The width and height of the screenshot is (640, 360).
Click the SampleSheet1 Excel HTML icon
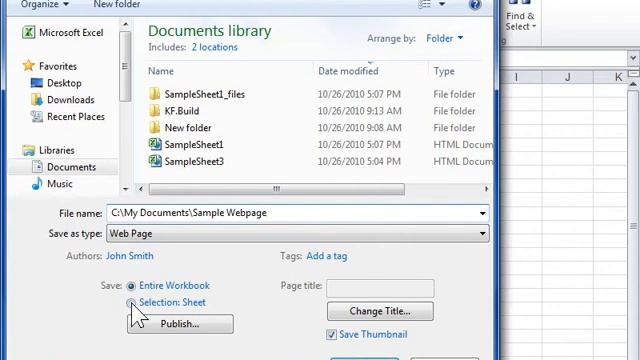[x=155, y=144]
